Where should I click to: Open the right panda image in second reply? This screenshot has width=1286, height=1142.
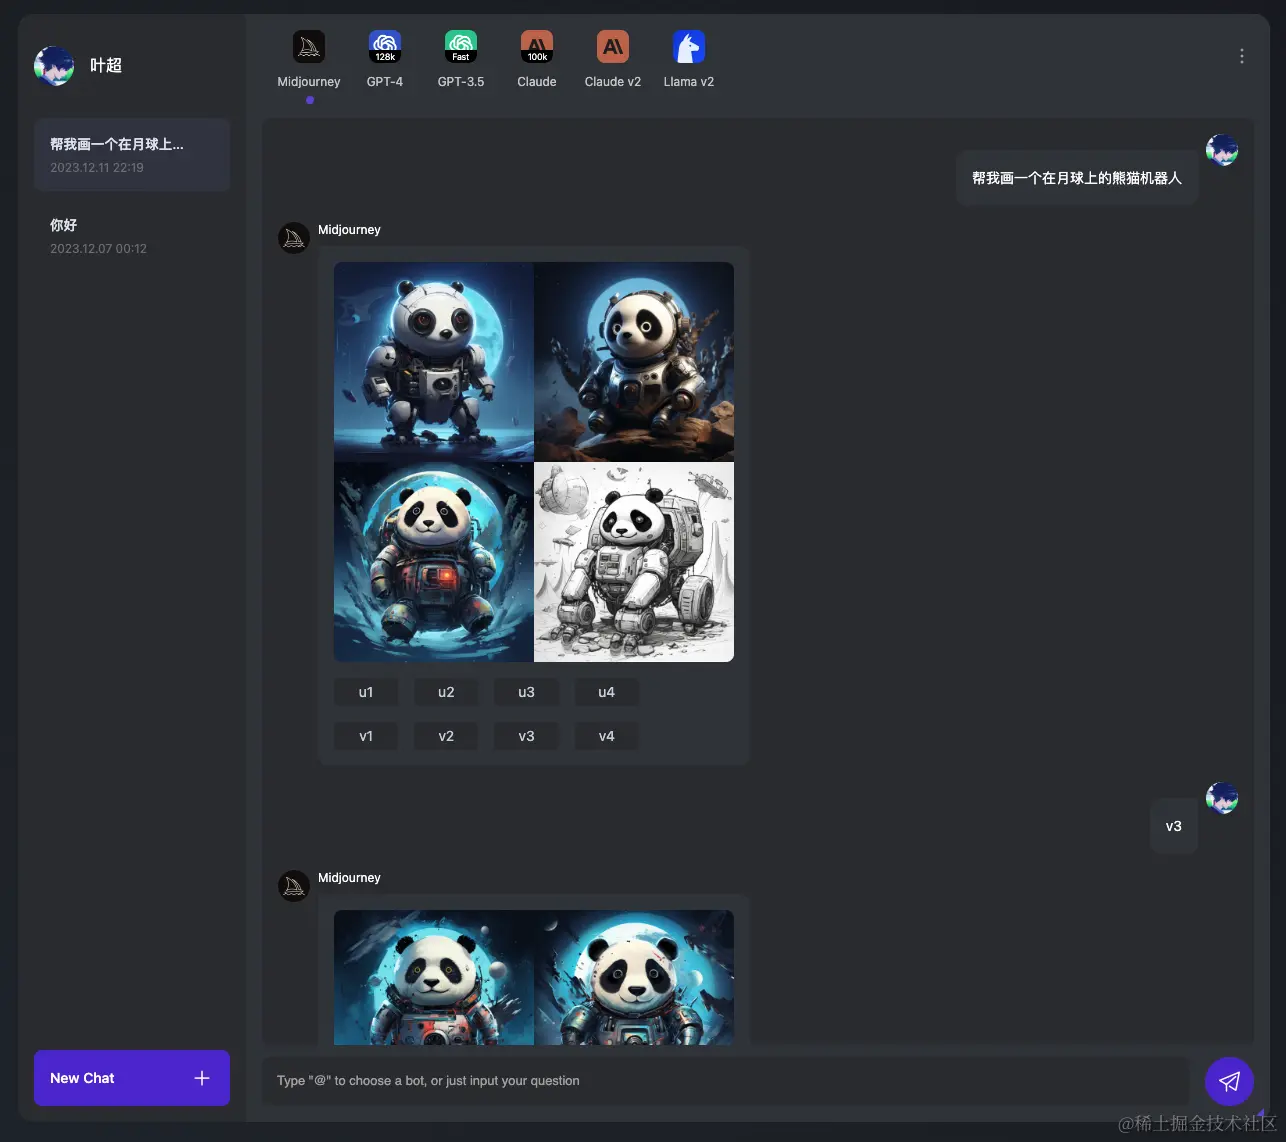pos(634,977)
